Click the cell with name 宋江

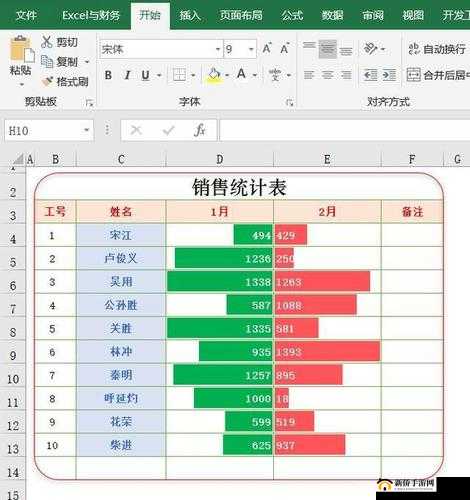pyautogui.click(x=121, y=235)
